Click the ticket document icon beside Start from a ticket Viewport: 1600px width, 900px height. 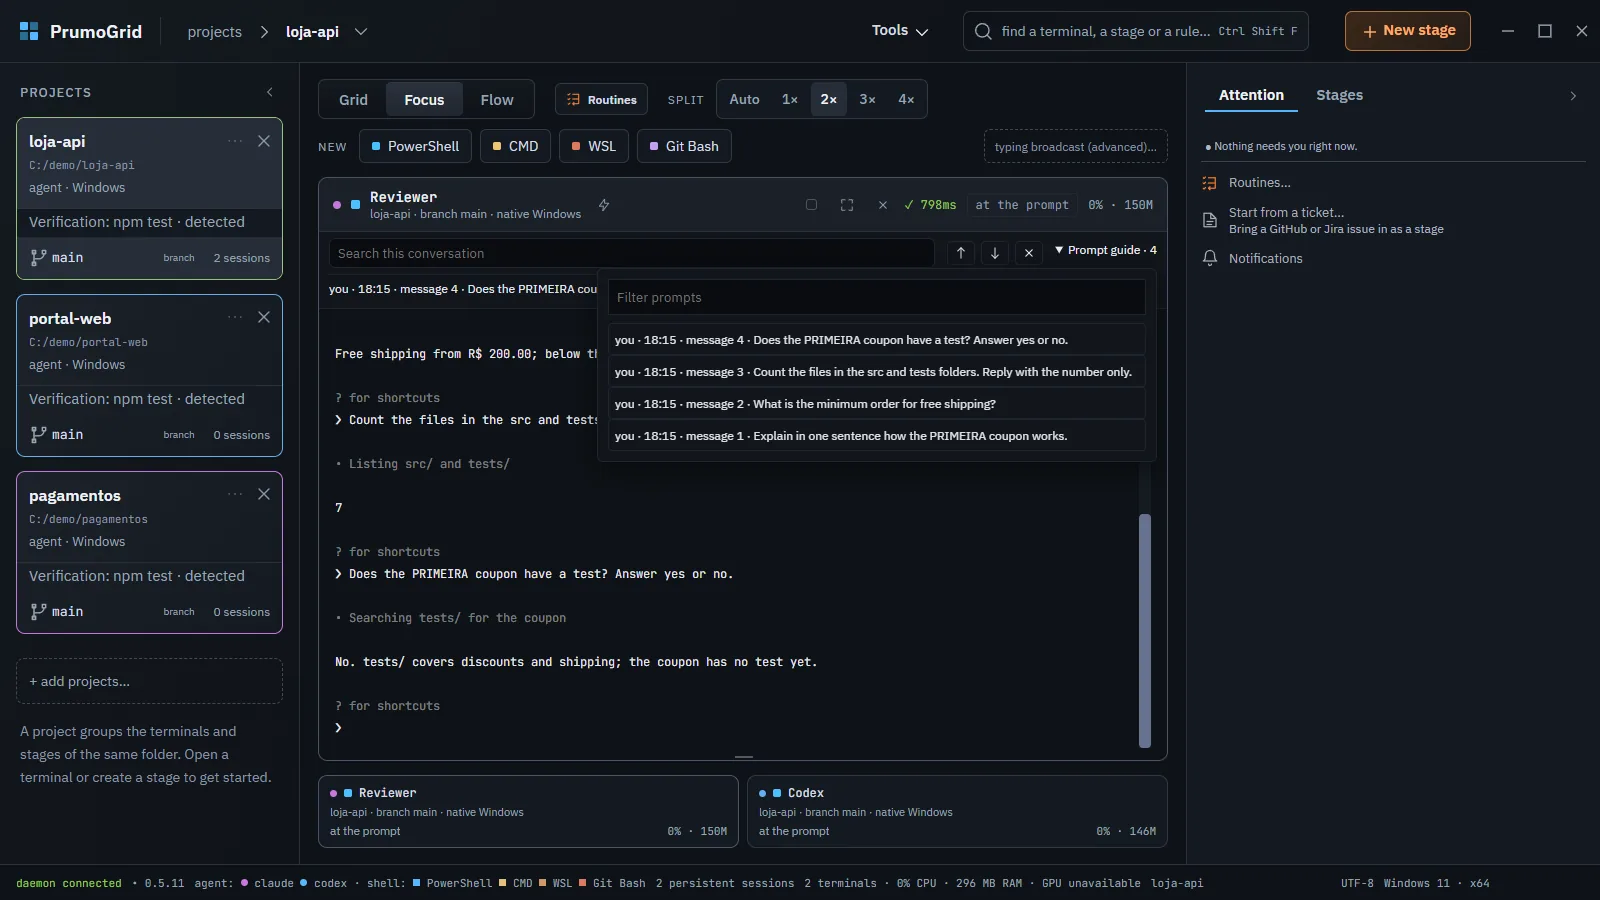click(x=1210, y=220)
